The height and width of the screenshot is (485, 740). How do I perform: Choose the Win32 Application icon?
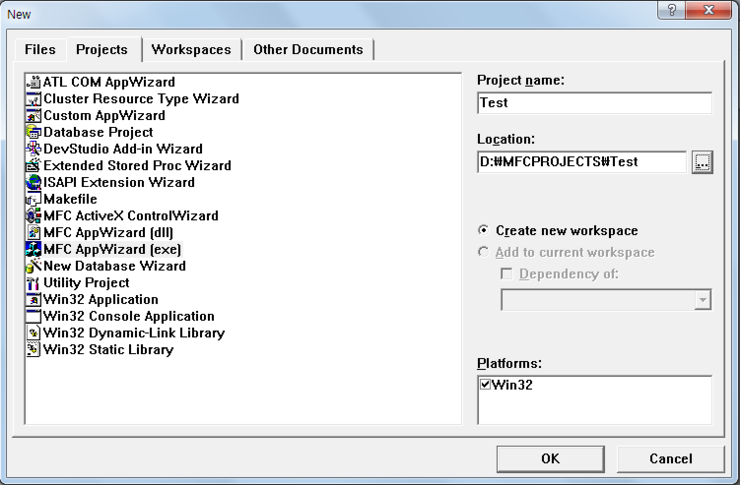tap(34, 300)
